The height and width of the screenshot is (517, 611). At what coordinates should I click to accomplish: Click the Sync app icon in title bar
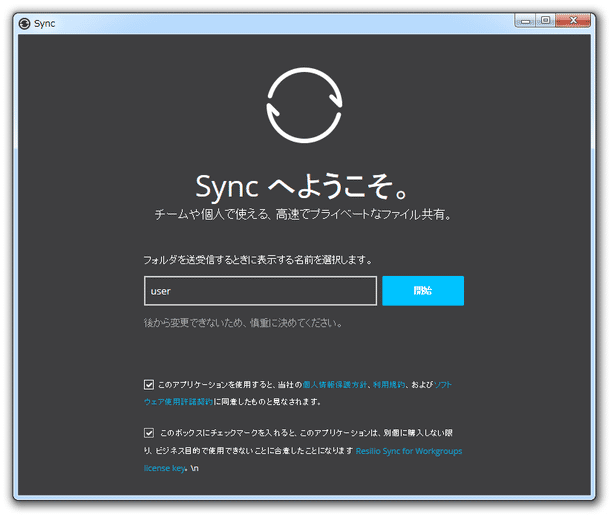point(24,24)
